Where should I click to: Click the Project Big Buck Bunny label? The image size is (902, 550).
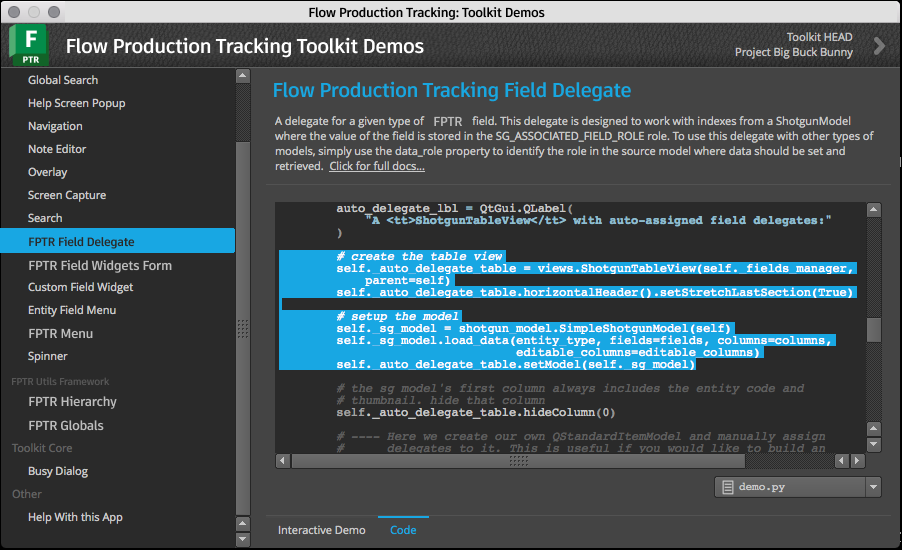793,52
